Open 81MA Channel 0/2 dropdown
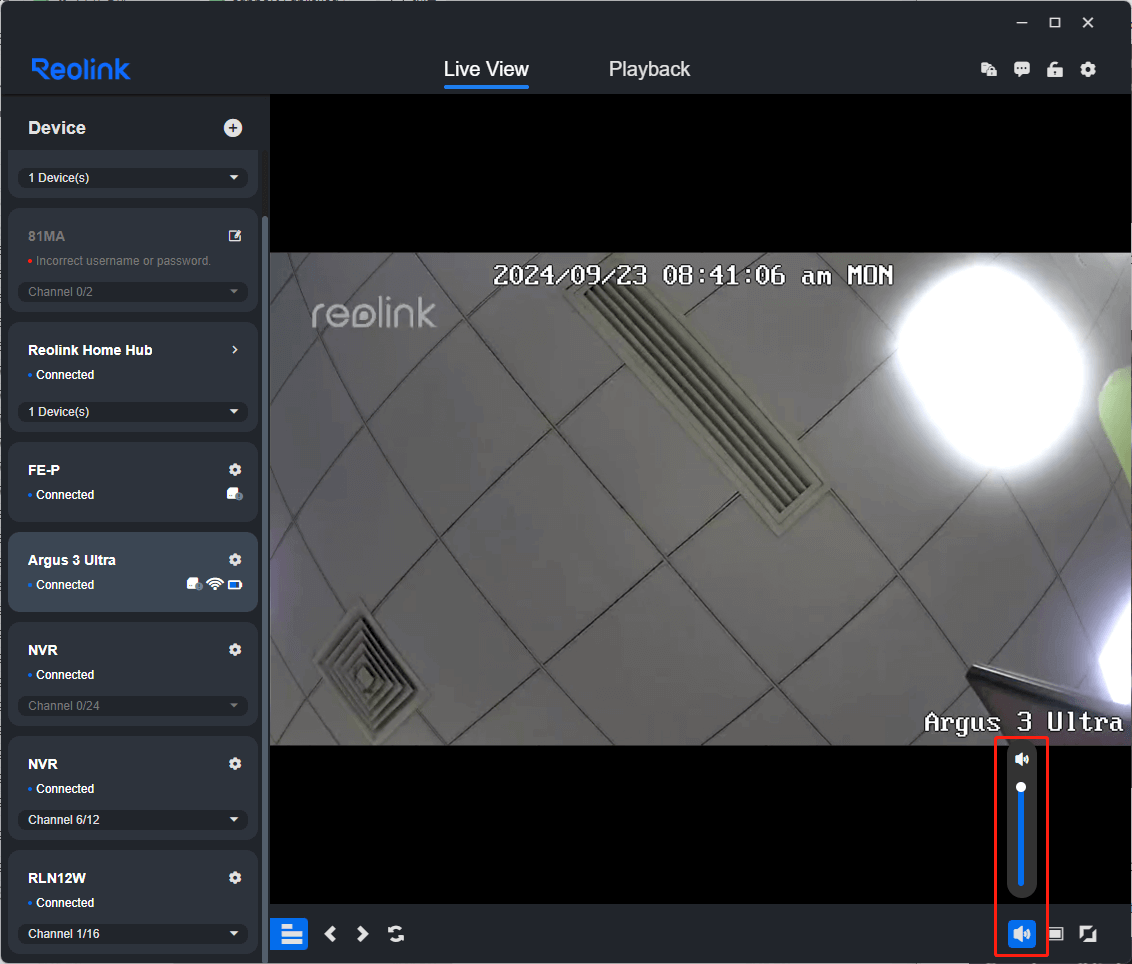 tap(133, 292)
